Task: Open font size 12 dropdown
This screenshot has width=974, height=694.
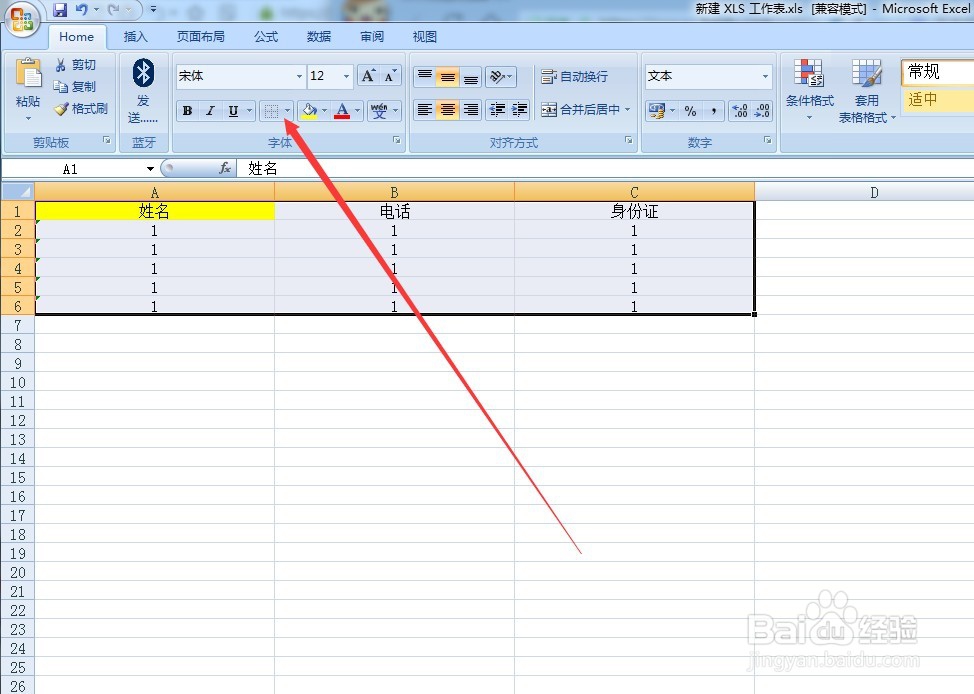Action: [347, 76]
